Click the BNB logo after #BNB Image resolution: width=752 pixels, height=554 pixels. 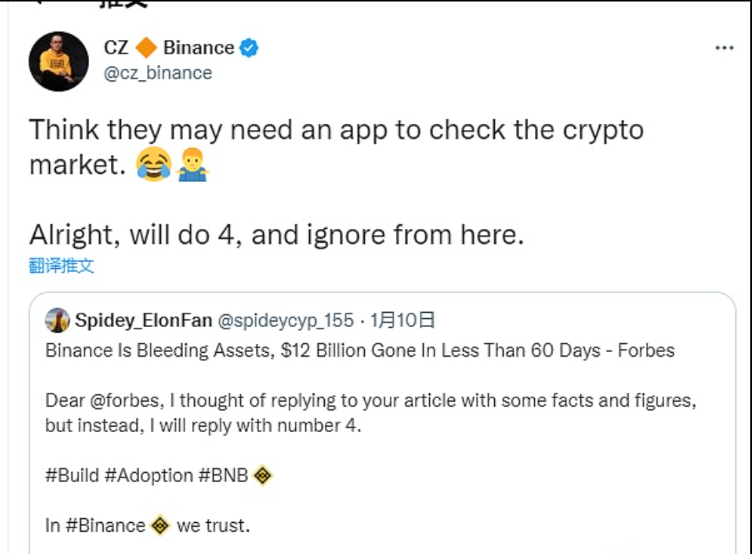[x=263, y=476]
